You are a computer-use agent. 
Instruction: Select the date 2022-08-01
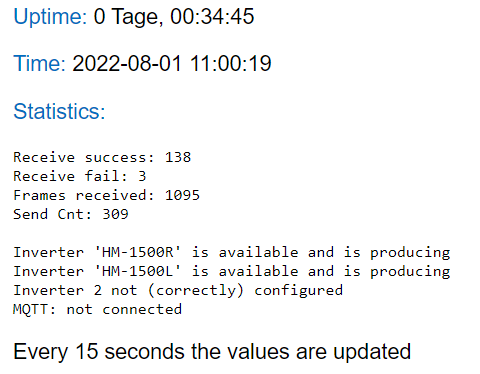pos(127,63)
